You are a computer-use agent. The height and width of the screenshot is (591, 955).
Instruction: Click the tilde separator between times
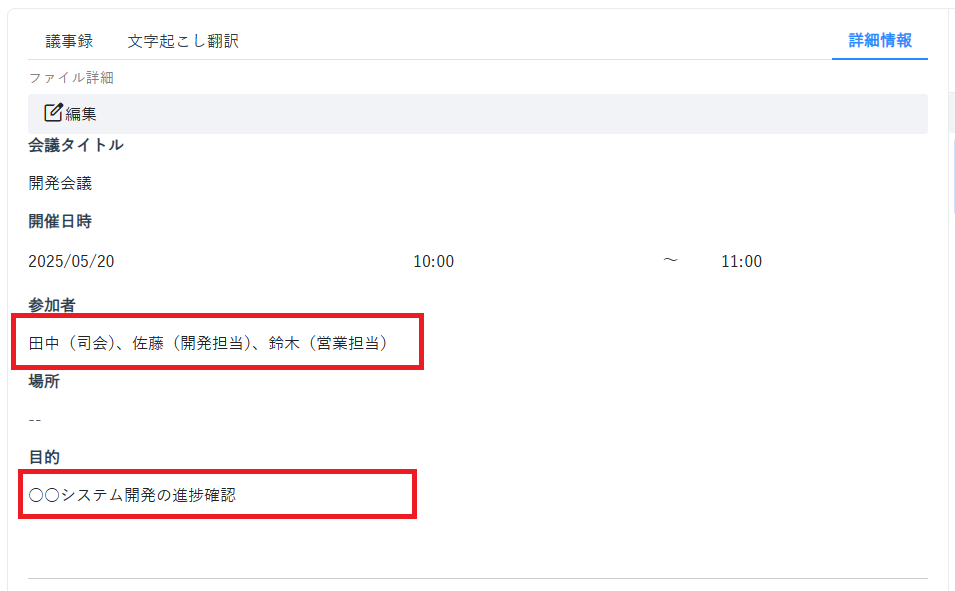pyautogui.click(x=670, y=260)
